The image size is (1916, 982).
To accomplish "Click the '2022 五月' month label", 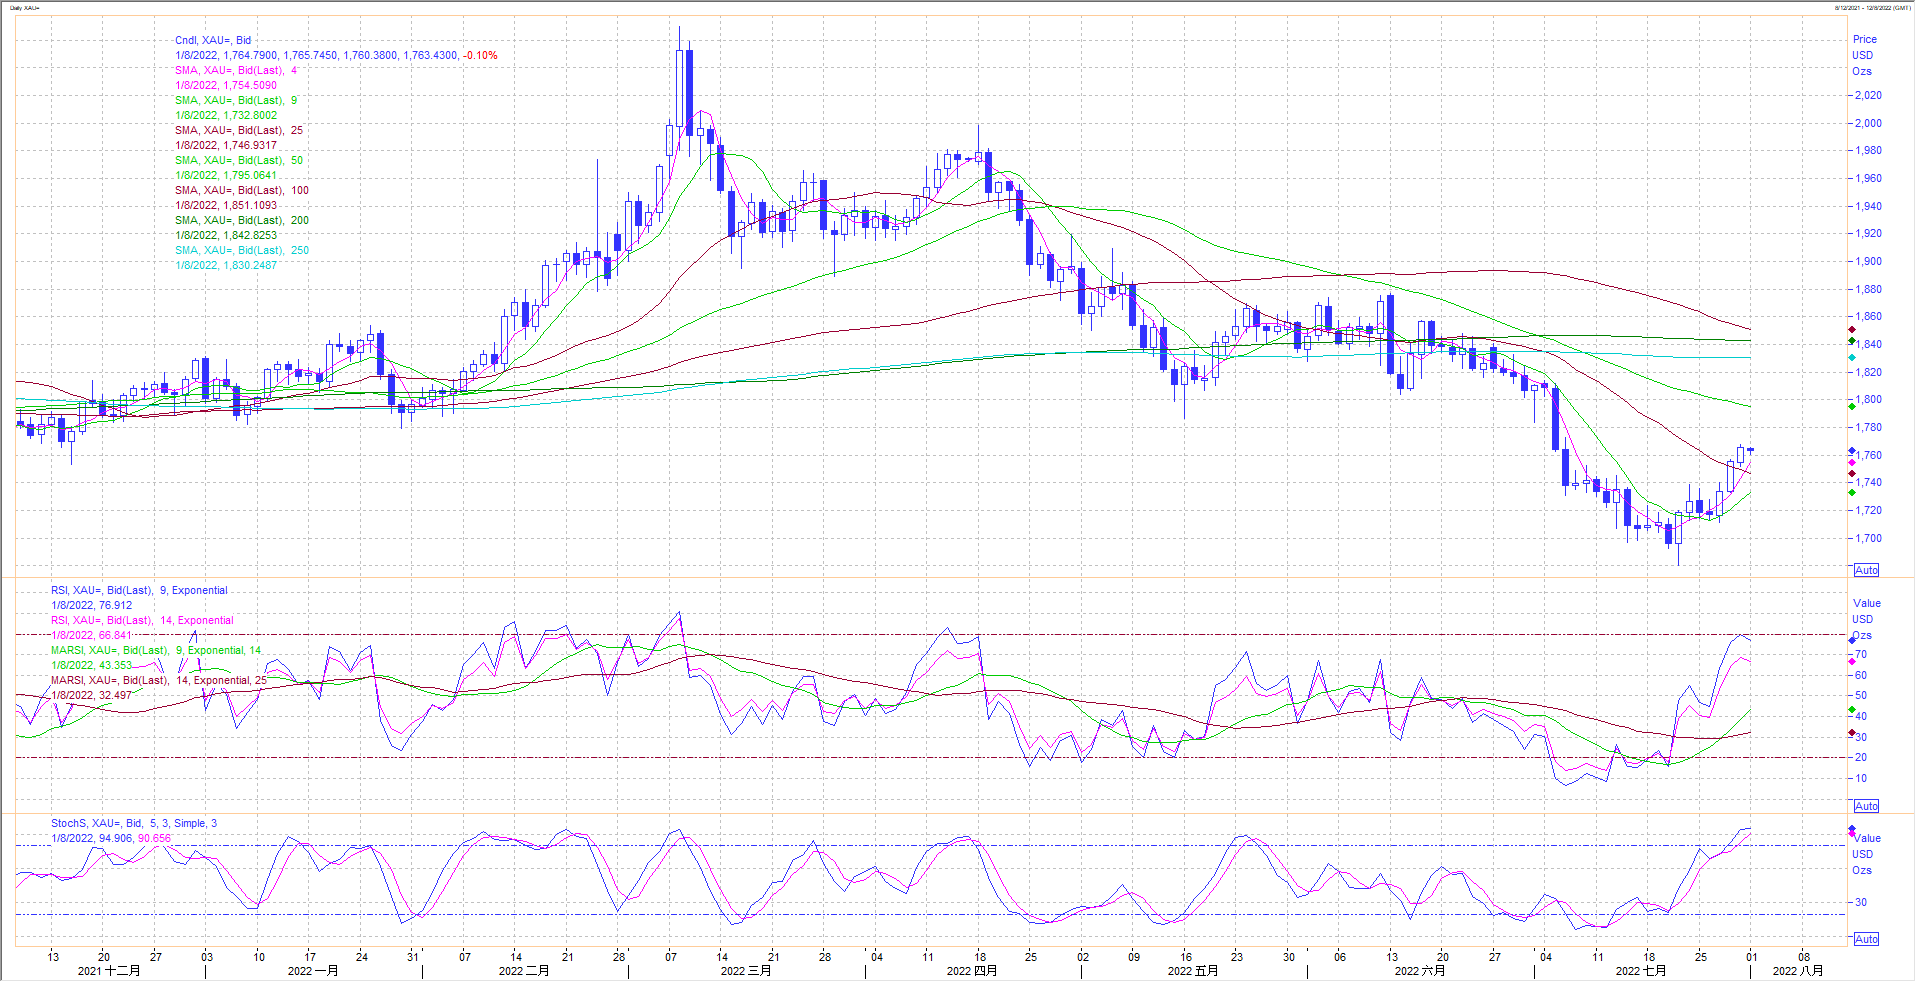I will coord(1193,971).
